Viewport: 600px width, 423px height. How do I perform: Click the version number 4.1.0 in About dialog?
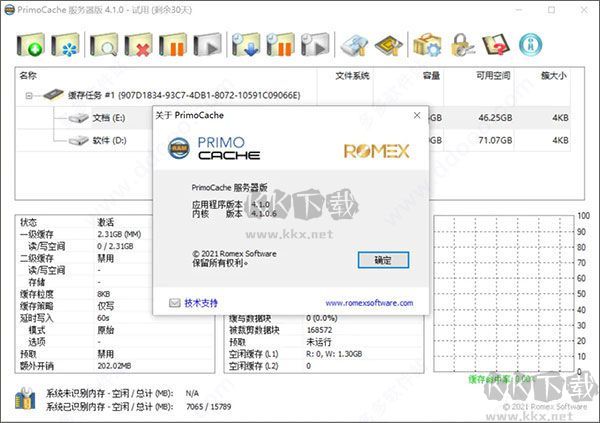coord(260,204)
